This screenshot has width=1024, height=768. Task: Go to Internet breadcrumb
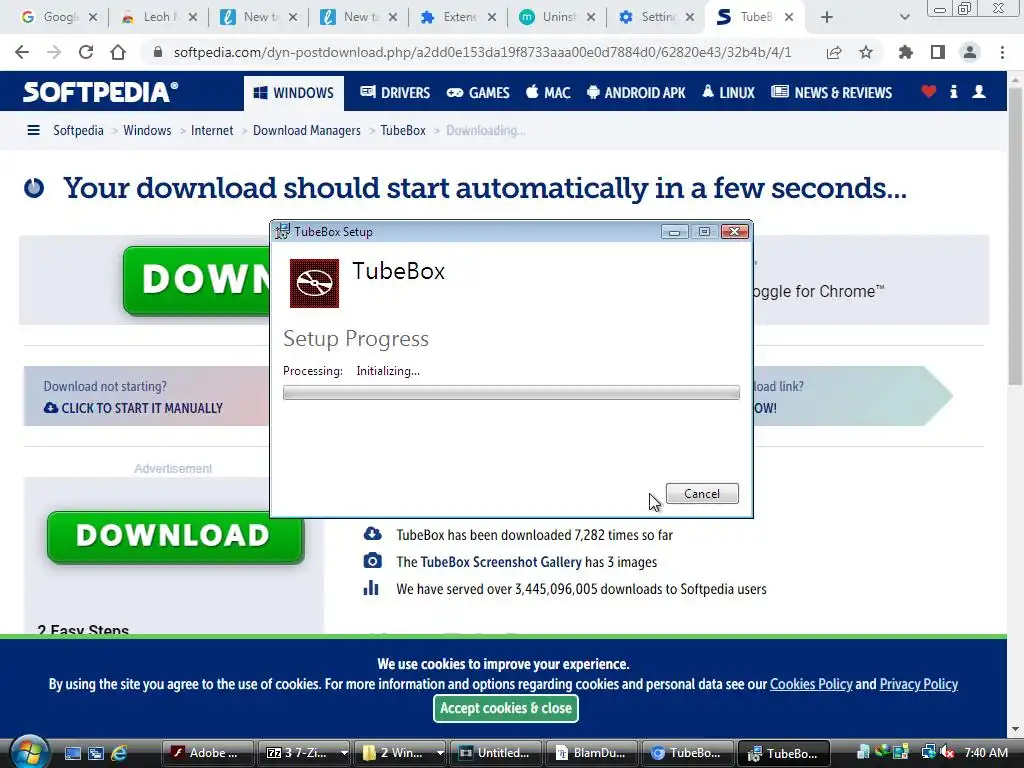coord(212,130)
